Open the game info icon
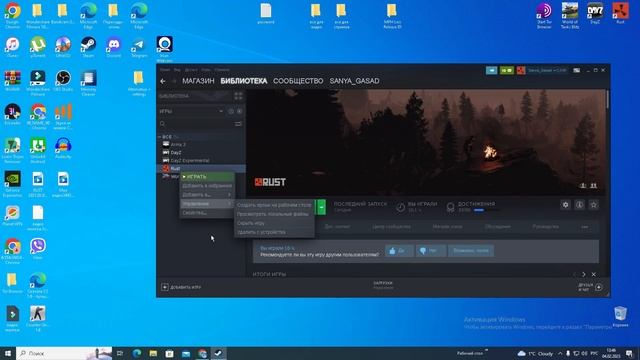 point(579,205)
